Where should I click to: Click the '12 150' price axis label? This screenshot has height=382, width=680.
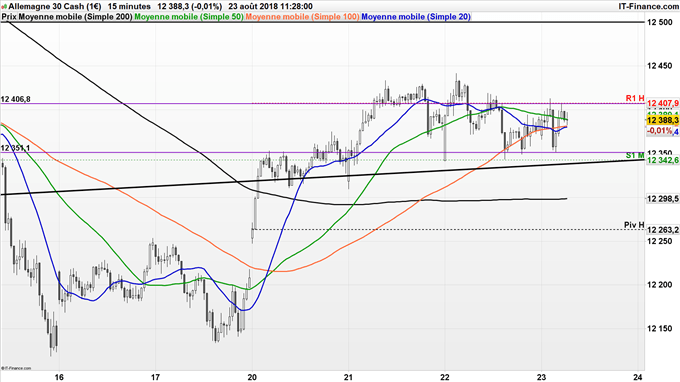point(660,329)
